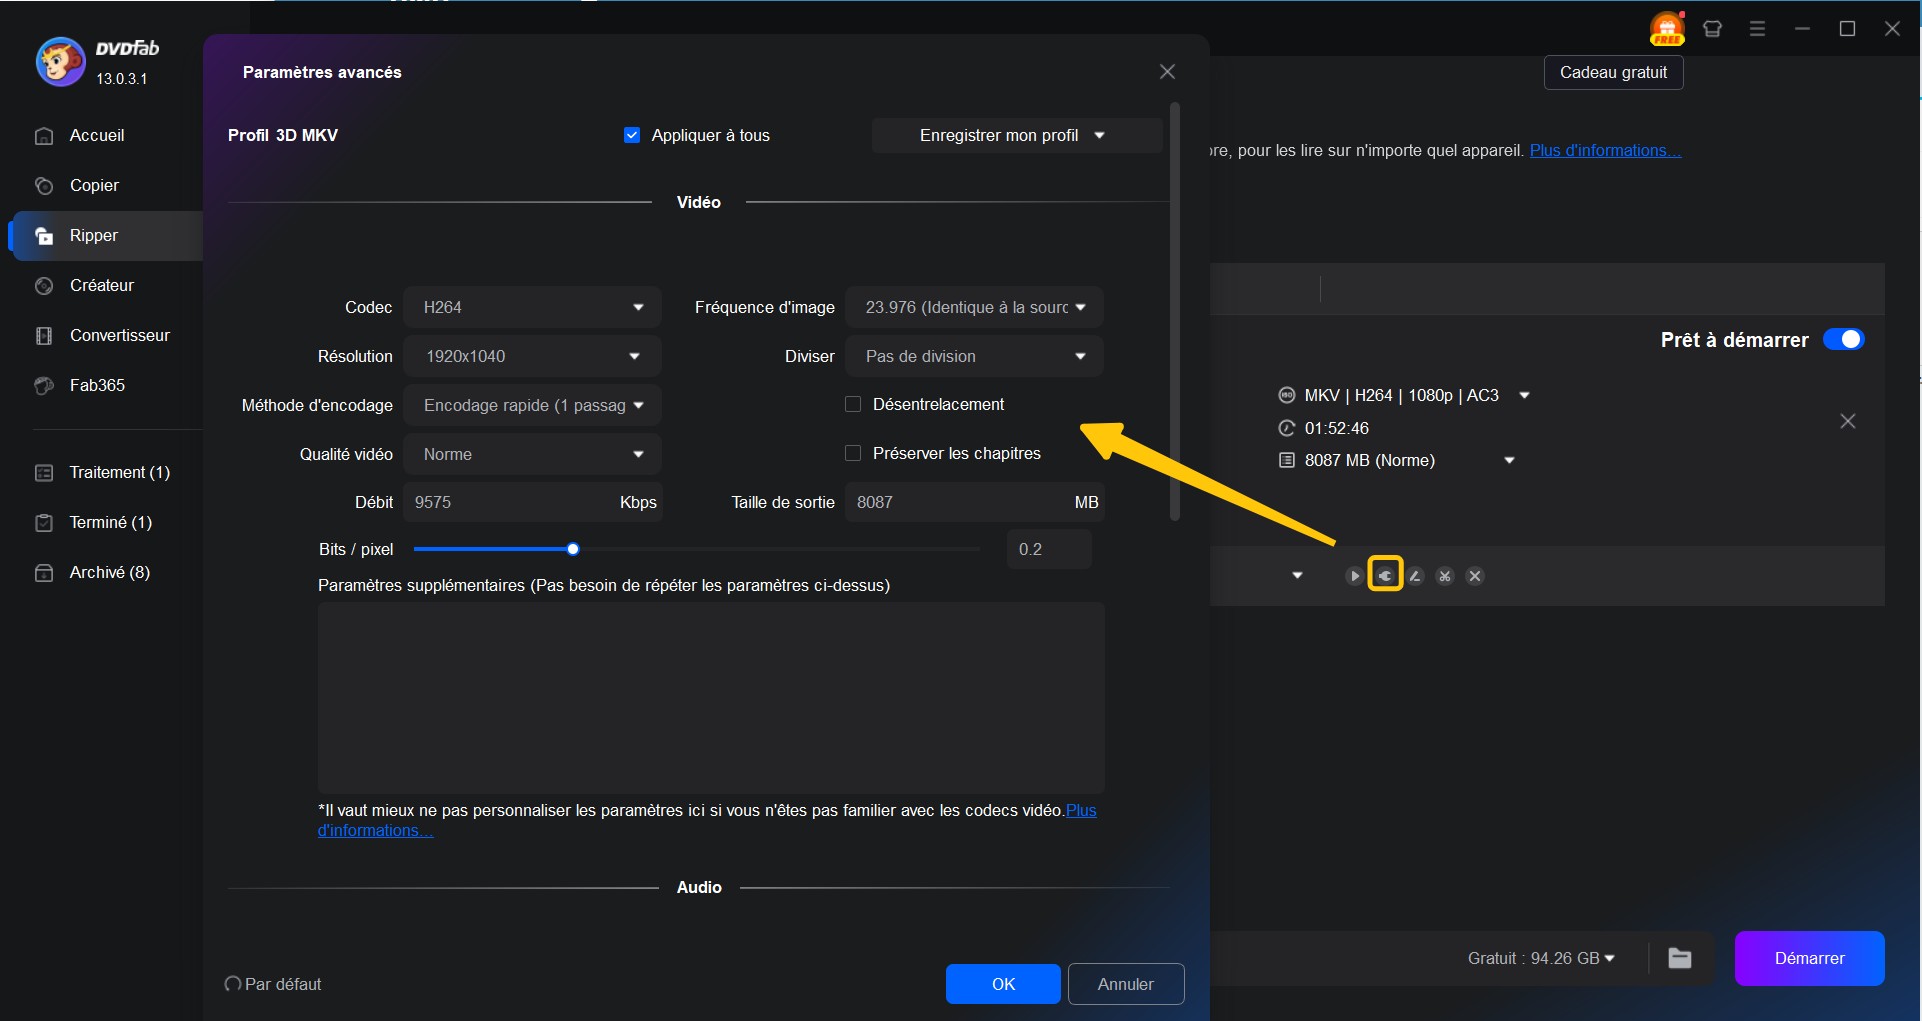Click the Taille de sortie 8087 MB field

coord(974,502)
